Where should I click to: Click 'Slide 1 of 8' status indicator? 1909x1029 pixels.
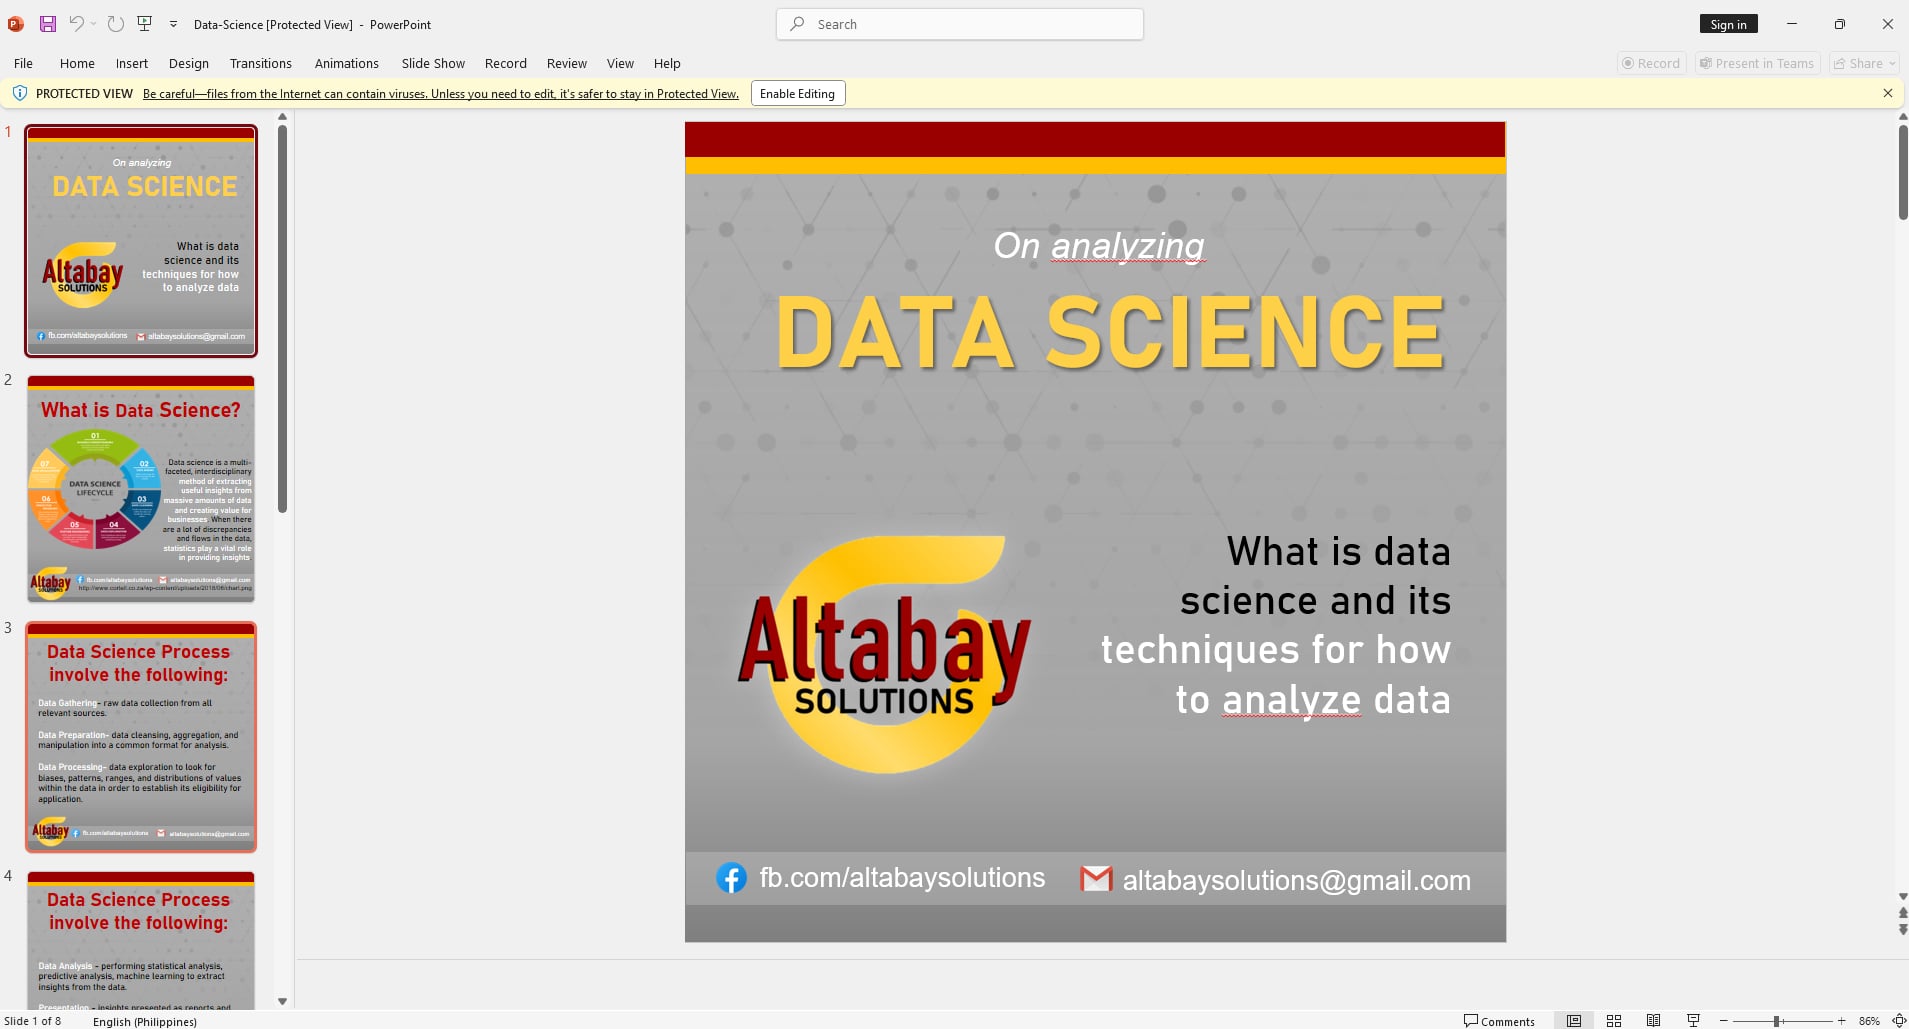coord(33,1021)
